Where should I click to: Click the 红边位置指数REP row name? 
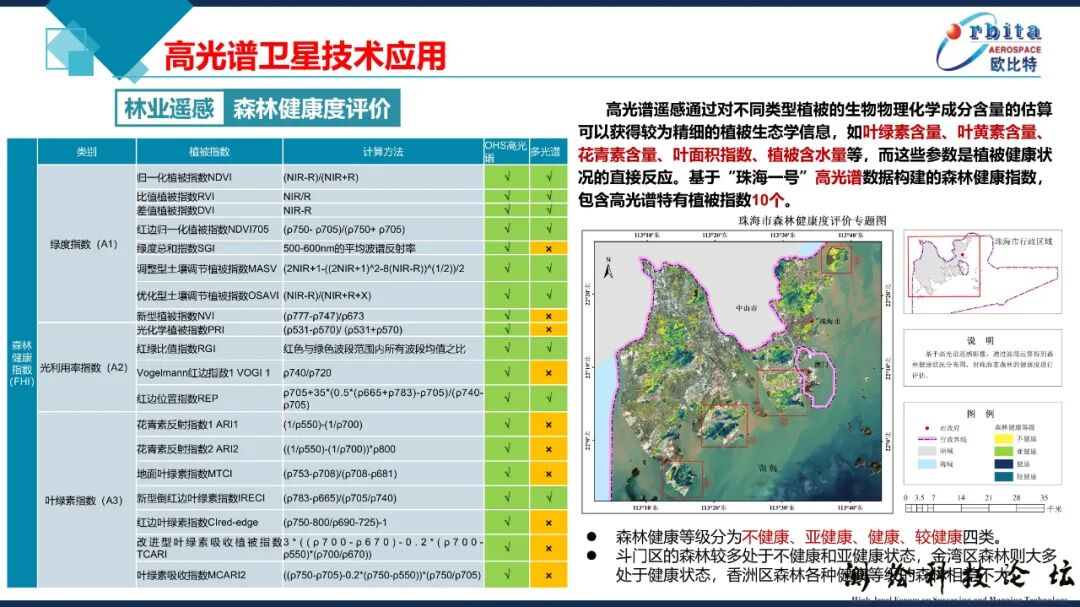point(178,398)
